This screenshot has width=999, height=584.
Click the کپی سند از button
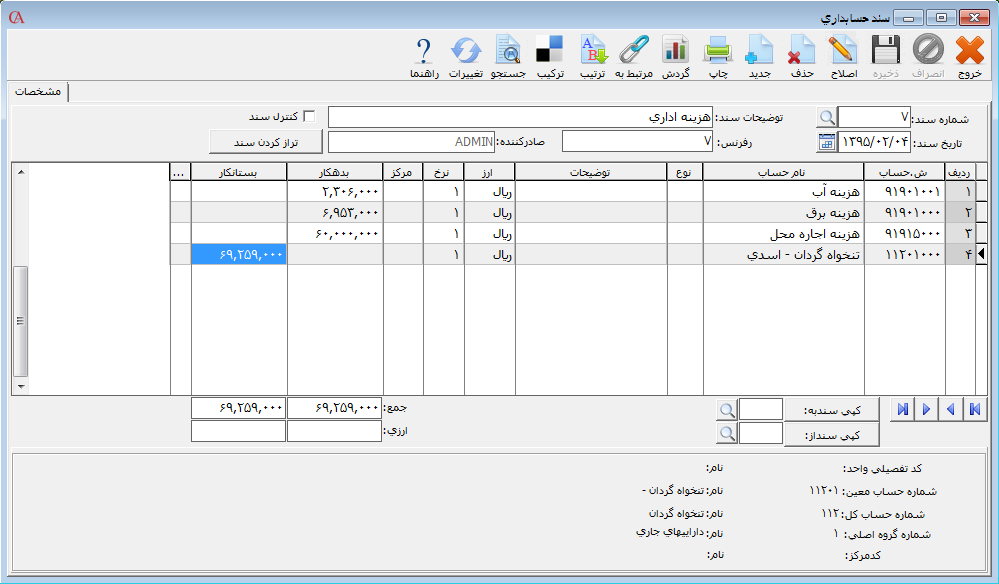[832, 434]
